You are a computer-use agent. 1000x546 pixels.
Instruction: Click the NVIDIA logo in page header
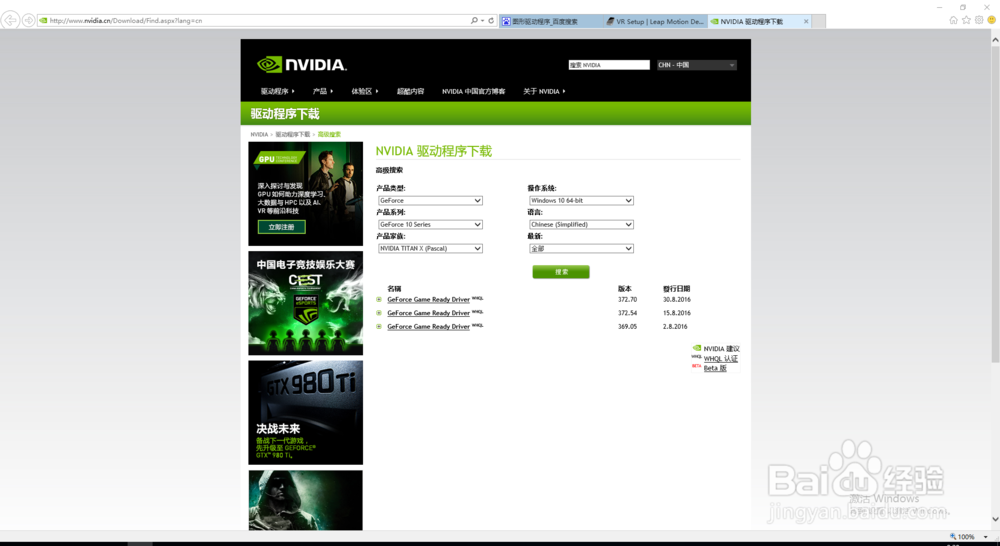[x=302, y=64]
